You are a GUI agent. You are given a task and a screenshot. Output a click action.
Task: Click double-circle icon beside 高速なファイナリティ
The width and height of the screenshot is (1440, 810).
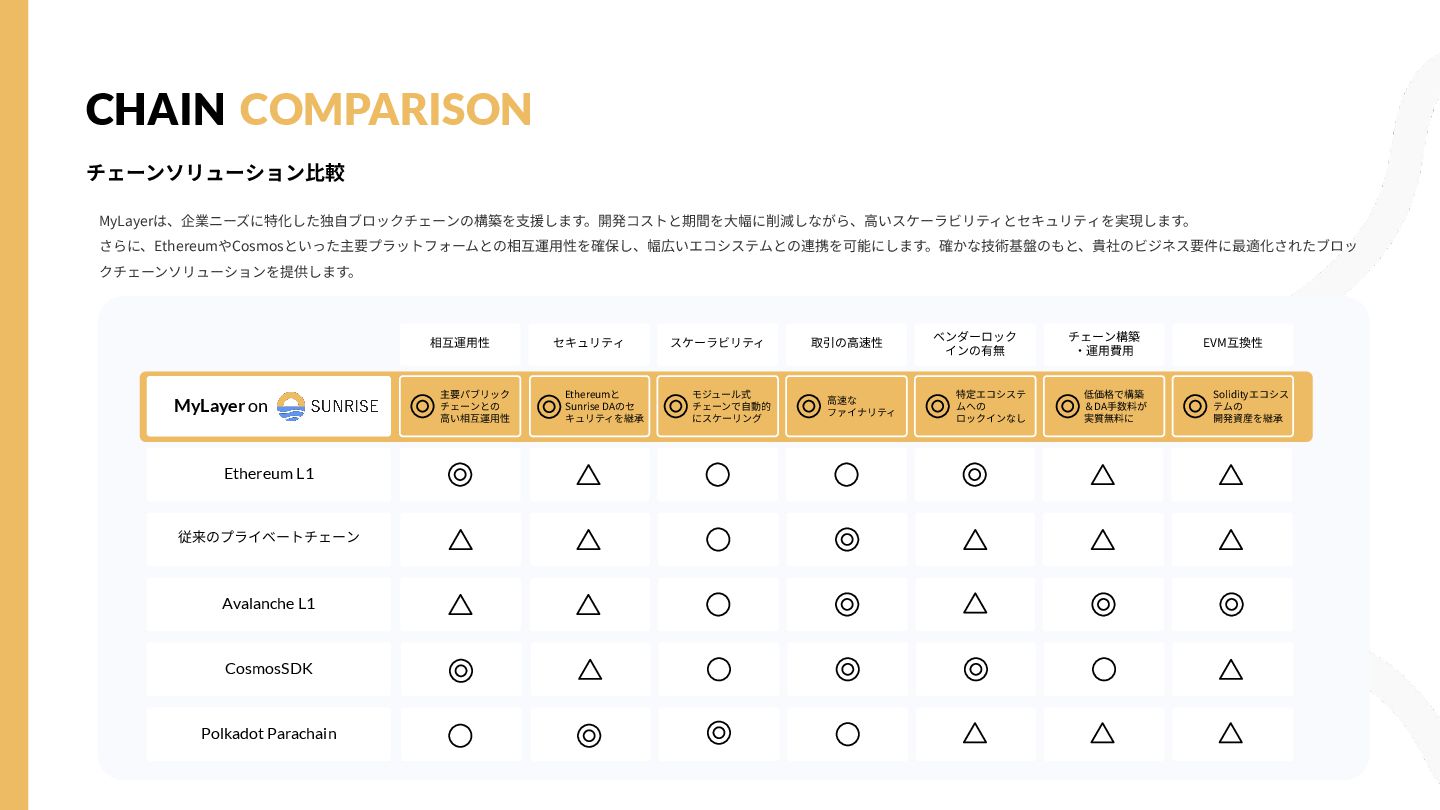tap(809, 406)
